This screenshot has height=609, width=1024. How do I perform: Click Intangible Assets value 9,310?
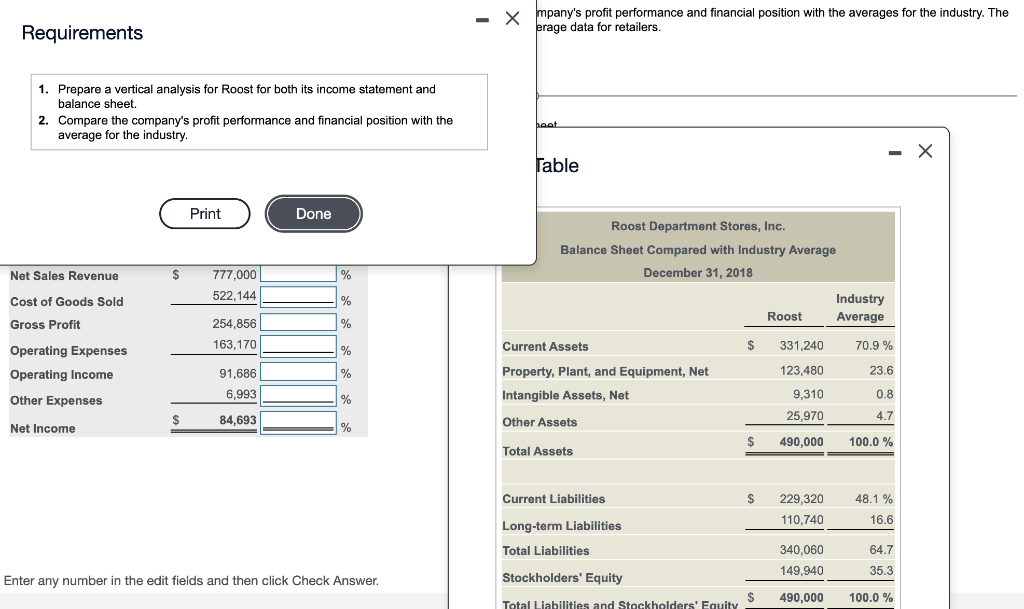[808, 394]
